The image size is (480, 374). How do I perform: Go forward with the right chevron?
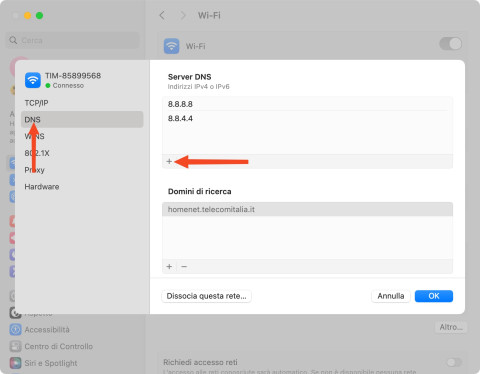[x=183, y=15]
